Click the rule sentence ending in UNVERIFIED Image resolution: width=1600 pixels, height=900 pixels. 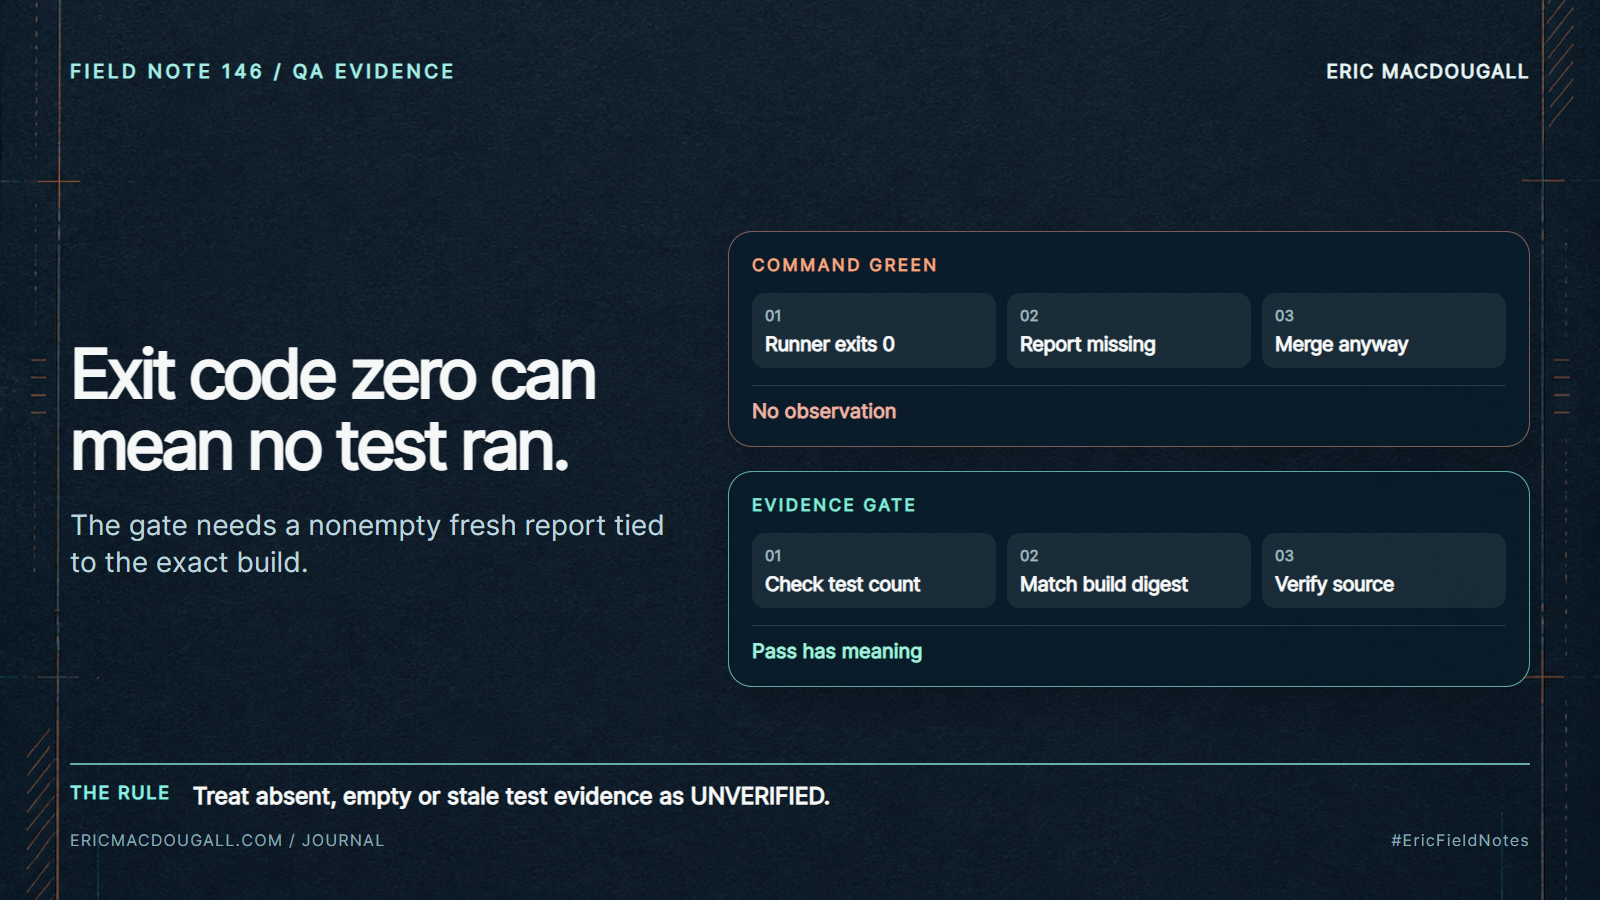click(x=511, y=796)
